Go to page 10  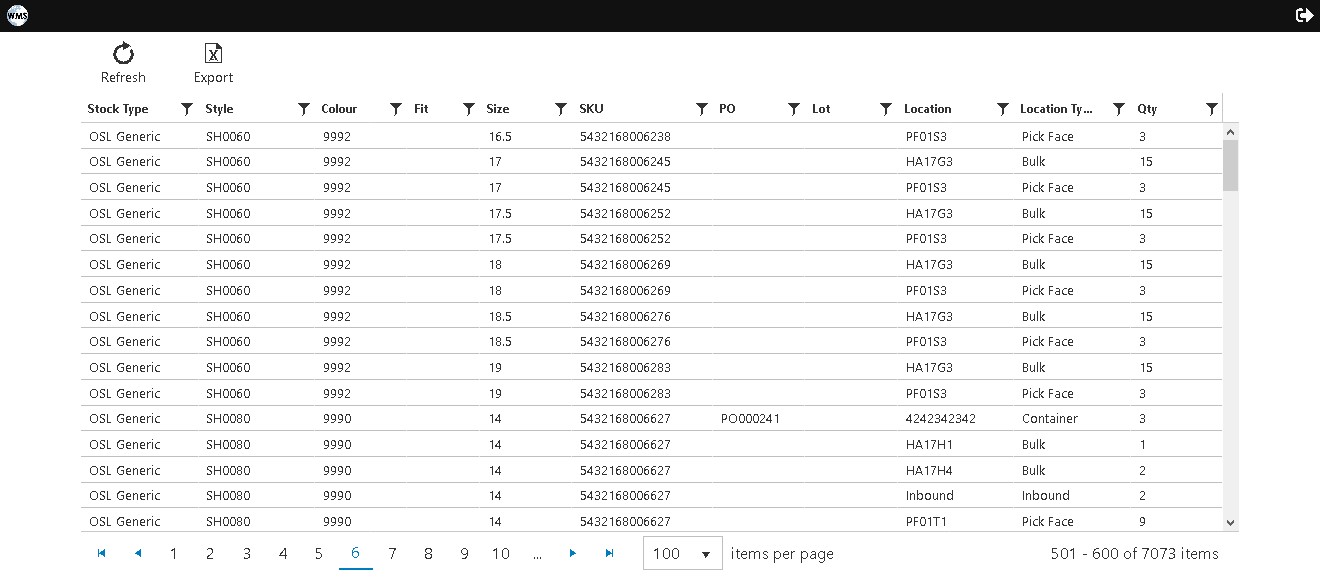pos(501,554)
